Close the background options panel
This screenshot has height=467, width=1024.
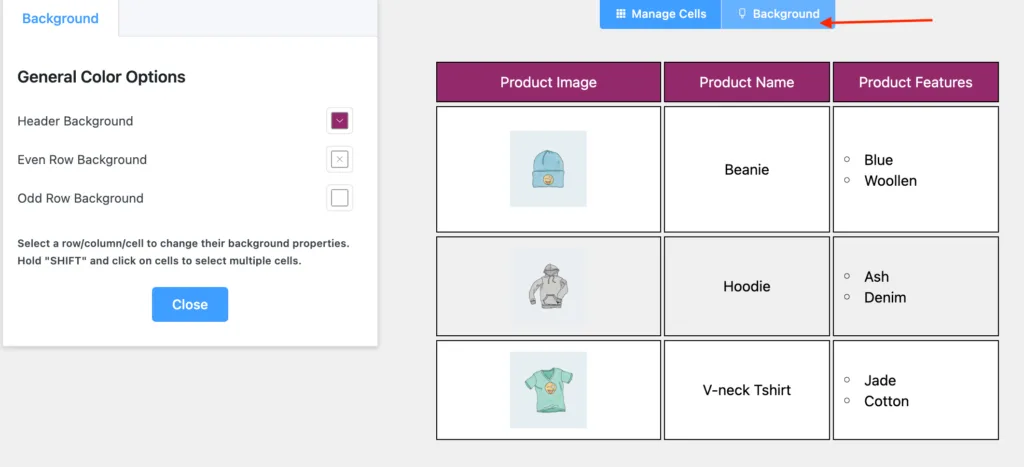[190, 304]
